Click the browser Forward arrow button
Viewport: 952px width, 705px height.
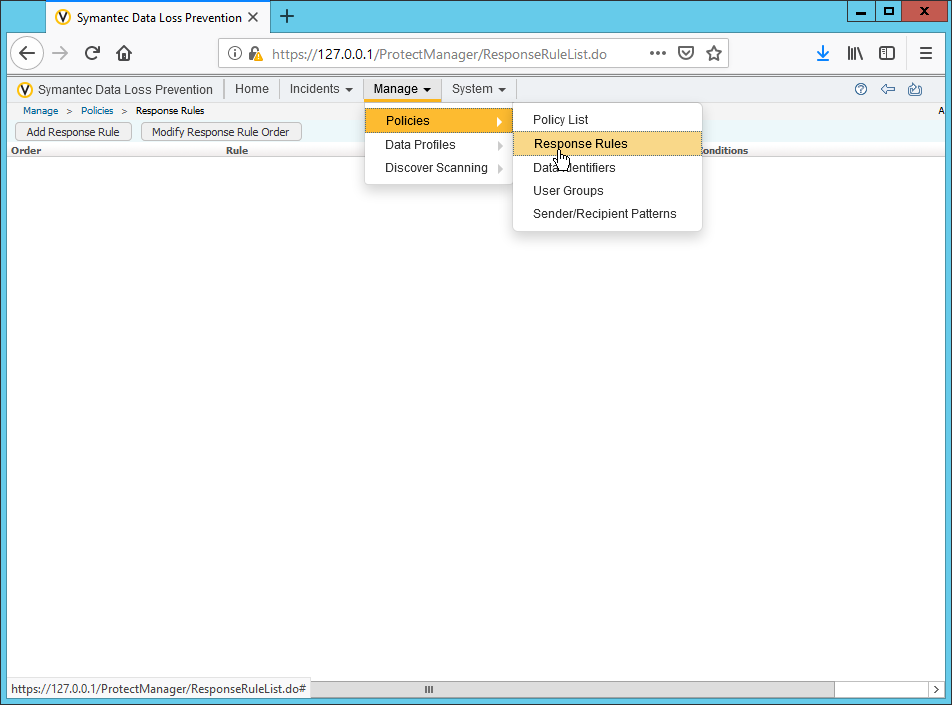(x=60, y=53)
